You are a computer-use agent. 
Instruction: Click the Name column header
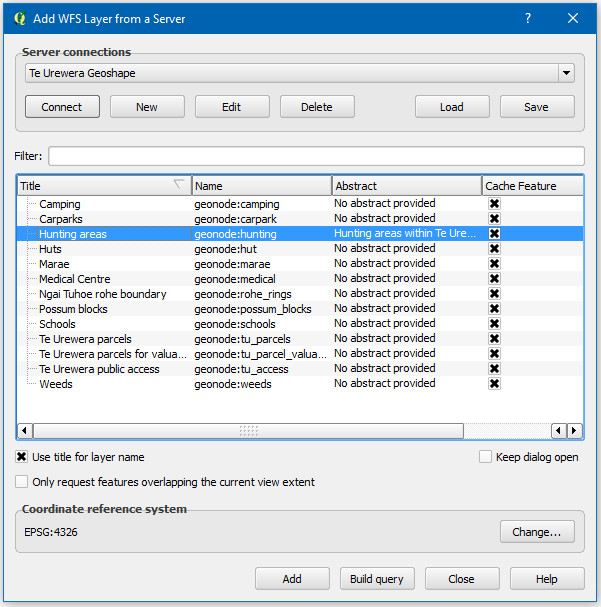tap(262, 186)
